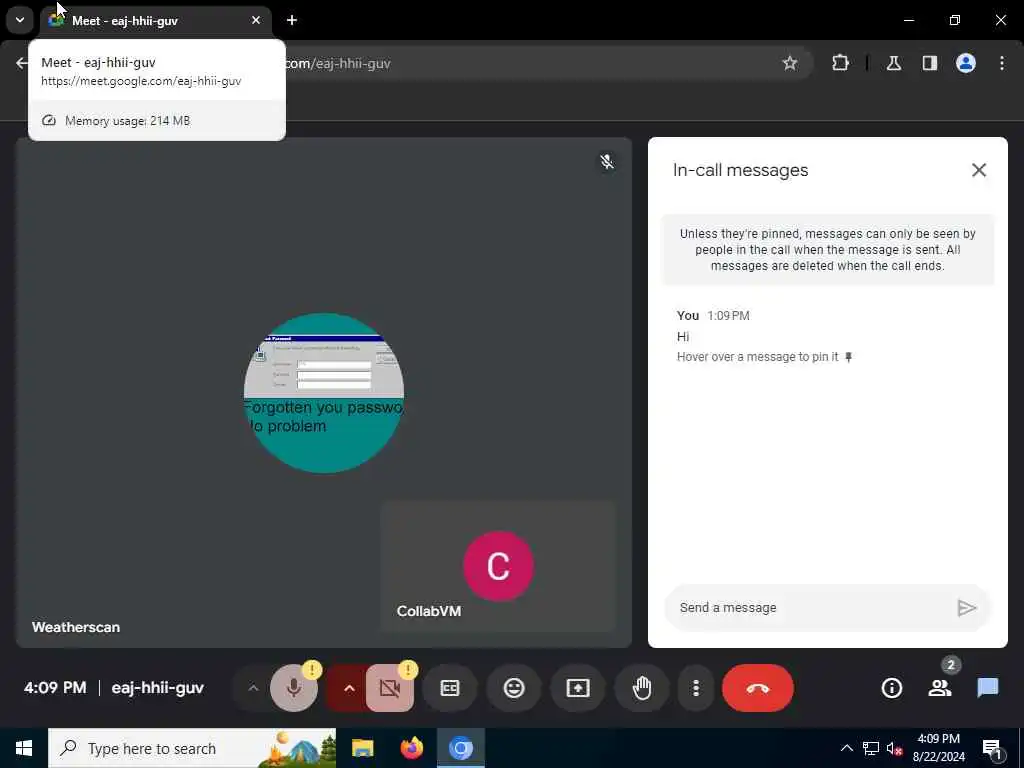Click the Chrome taskbar icon
Screen dimensions: 1024x768
(x=460, y=748)
